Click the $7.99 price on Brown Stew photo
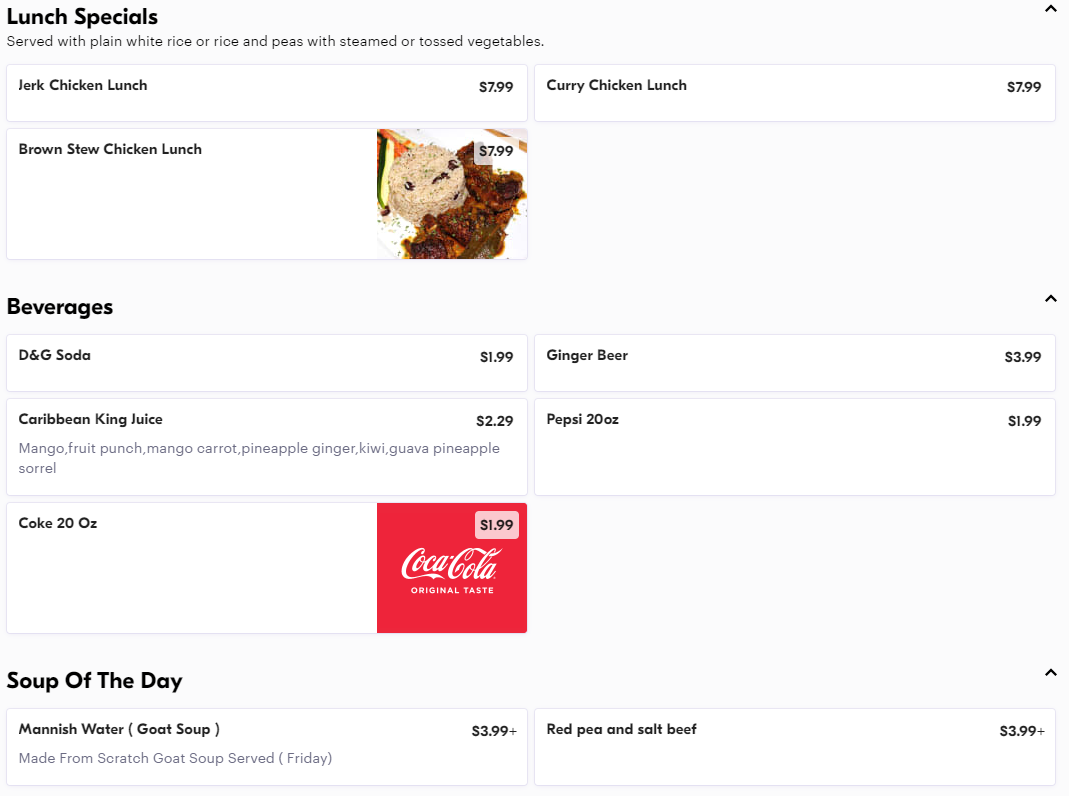 [496, 151]
